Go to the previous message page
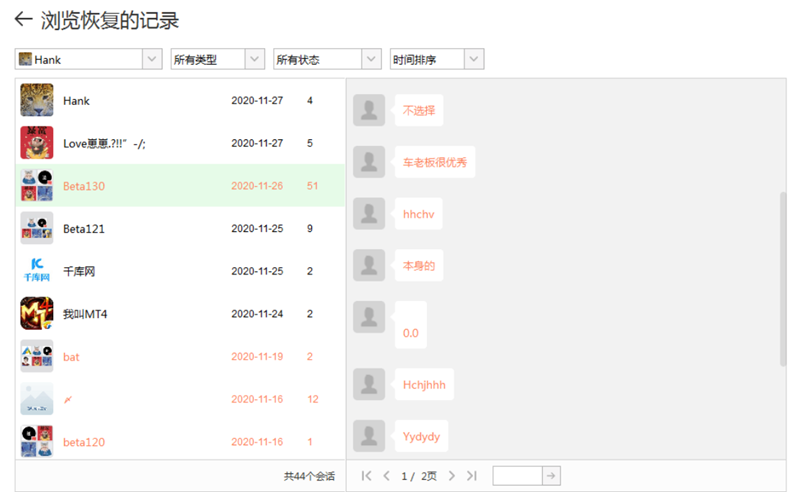This screenshot has height=492, width=800. point(386,476)
